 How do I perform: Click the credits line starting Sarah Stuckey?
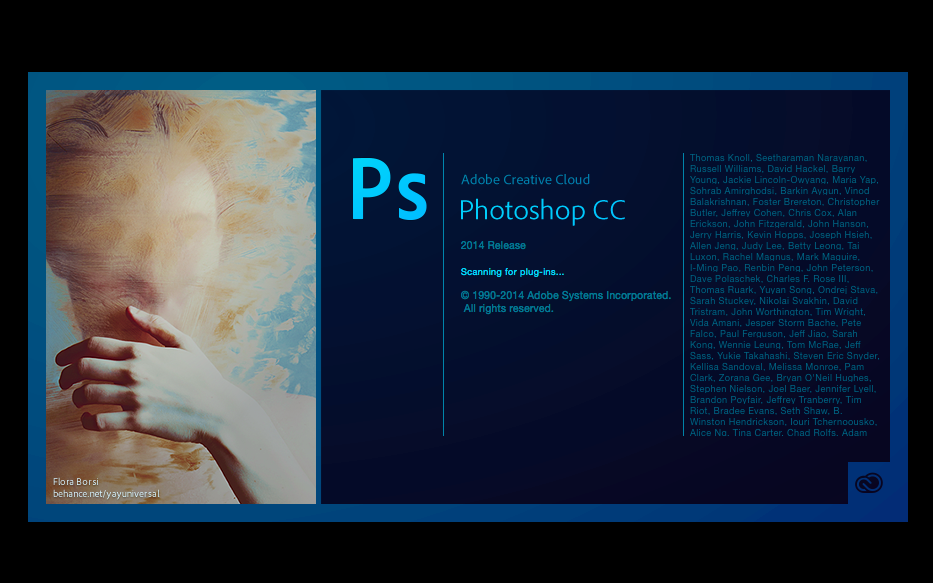click(x=774, y=301)
